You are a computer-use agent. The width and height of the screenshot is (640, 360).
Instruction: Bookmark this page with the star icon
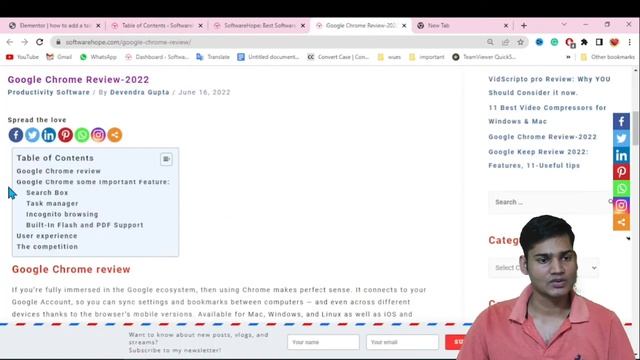[x=520, y=42]
